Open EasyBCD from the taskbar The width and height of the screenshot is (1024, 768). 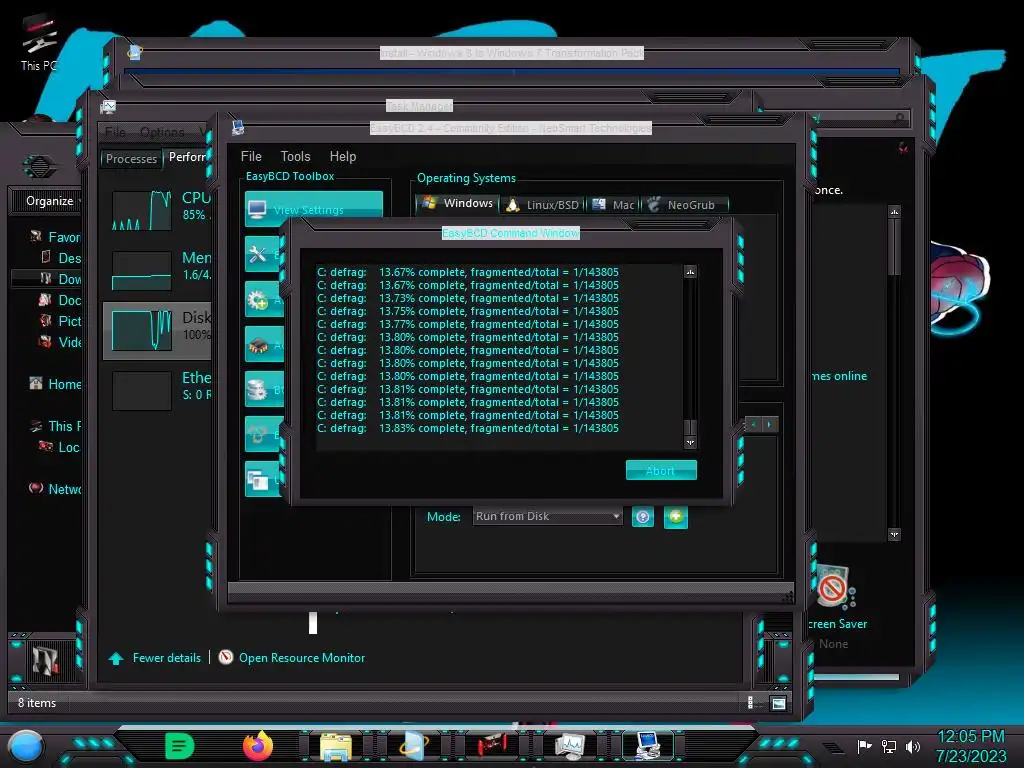tap(648, 746)
